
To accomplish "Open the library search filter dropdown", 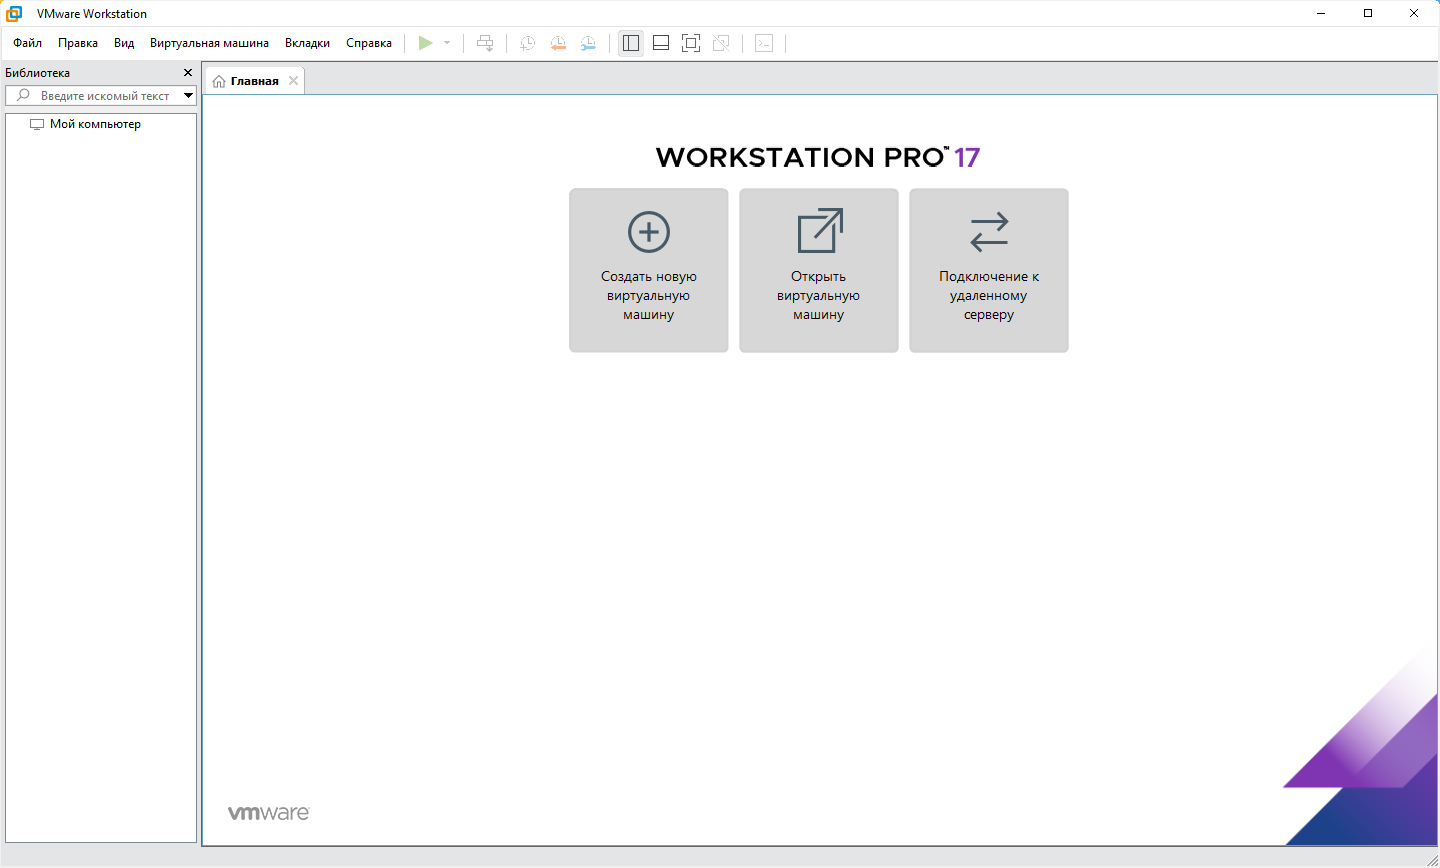I will 189,95.
